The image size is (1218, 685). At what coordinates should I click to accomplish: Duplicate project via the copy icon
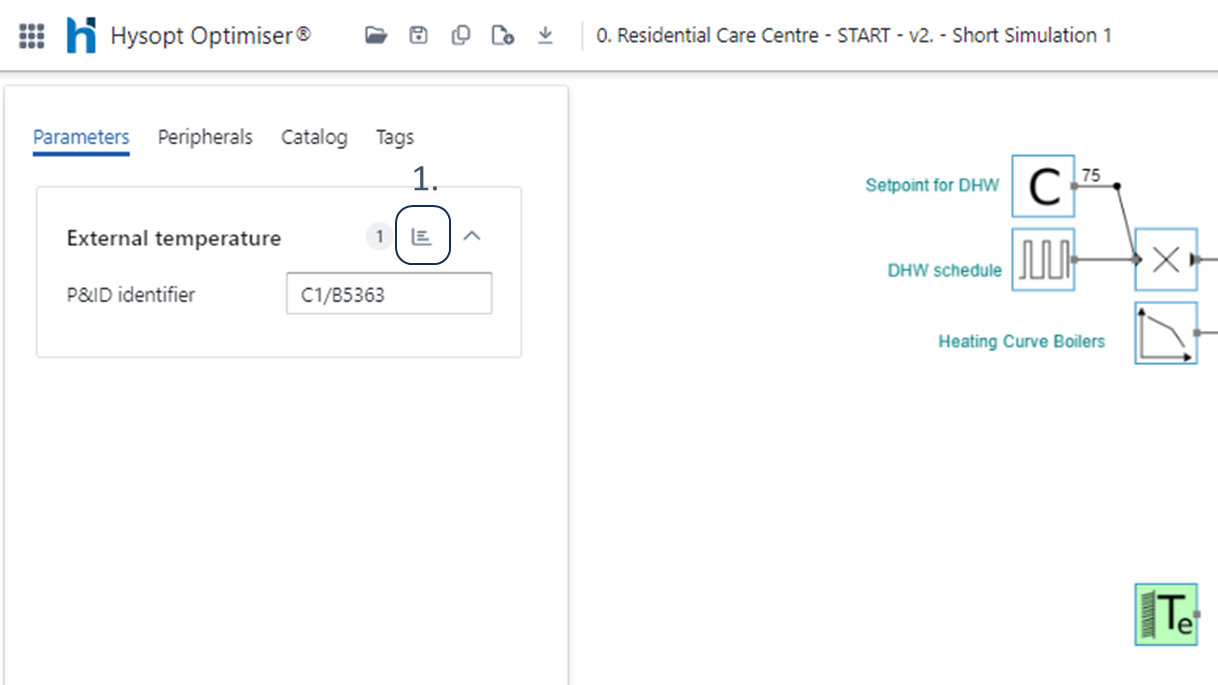pyautogui.click(x=460, y=36)
